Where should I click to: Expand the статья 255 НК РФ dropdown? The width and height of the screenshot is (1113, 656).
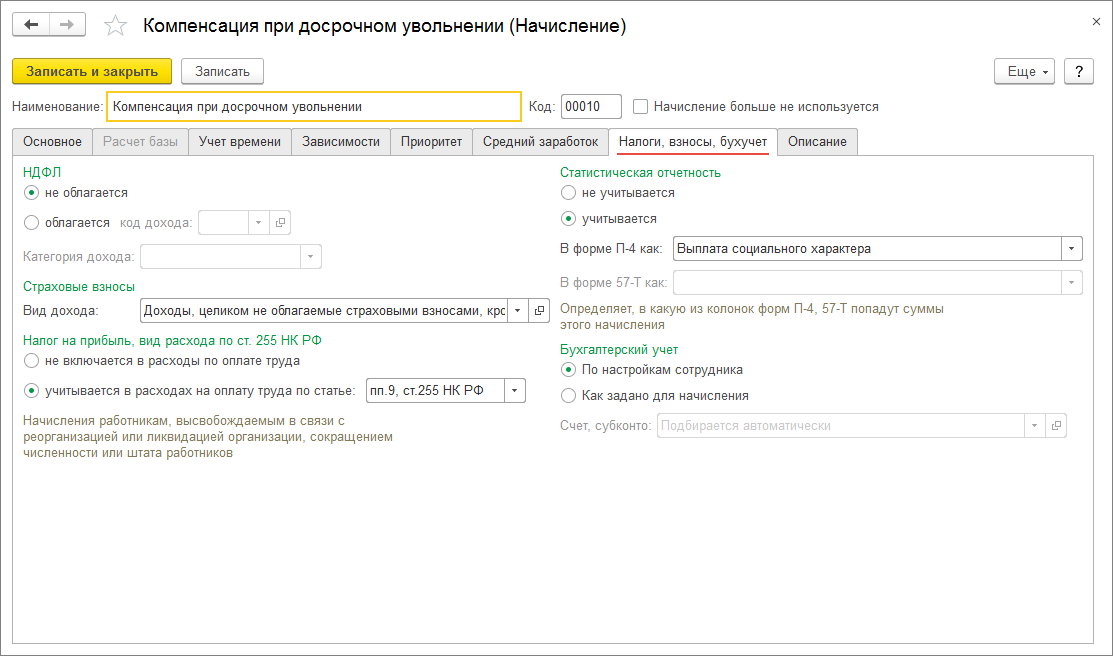(515, 391)
